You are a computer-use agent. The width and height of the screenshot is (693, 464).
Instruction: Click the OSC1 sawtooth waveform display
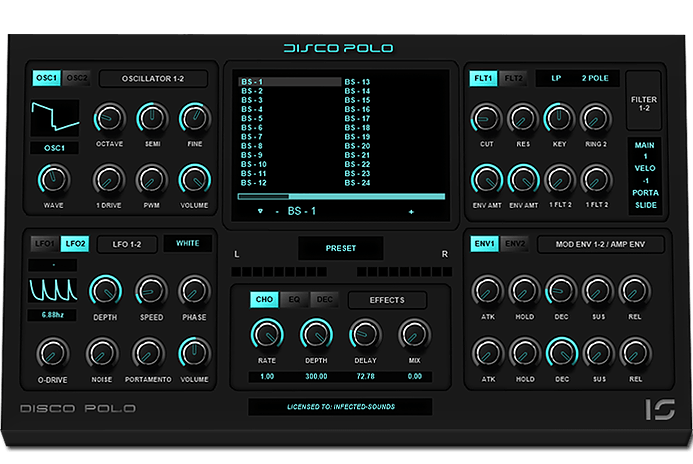(53, 118)
